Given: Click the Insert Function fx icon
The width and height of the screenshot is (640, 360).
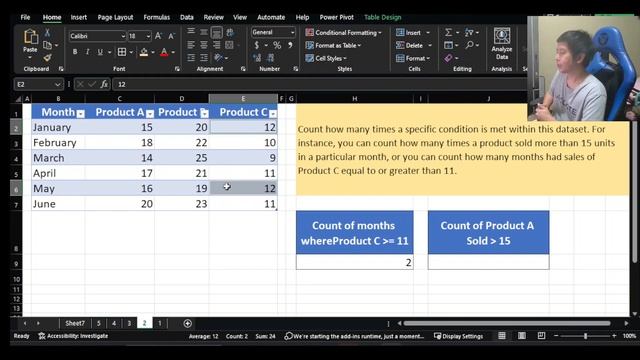Looking at the screenshot, I should pos(104,84).
